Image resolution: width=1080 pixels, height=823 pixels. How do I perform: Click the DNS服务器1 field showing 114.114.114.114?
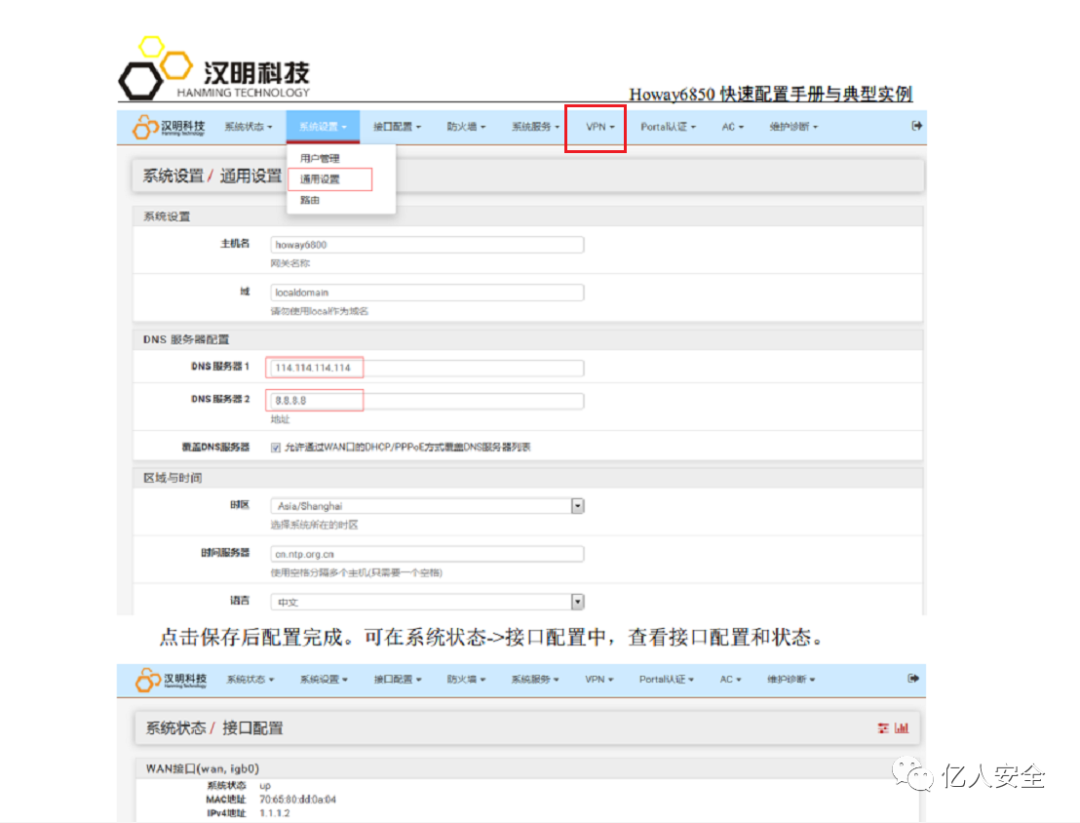tap(315, 367)
